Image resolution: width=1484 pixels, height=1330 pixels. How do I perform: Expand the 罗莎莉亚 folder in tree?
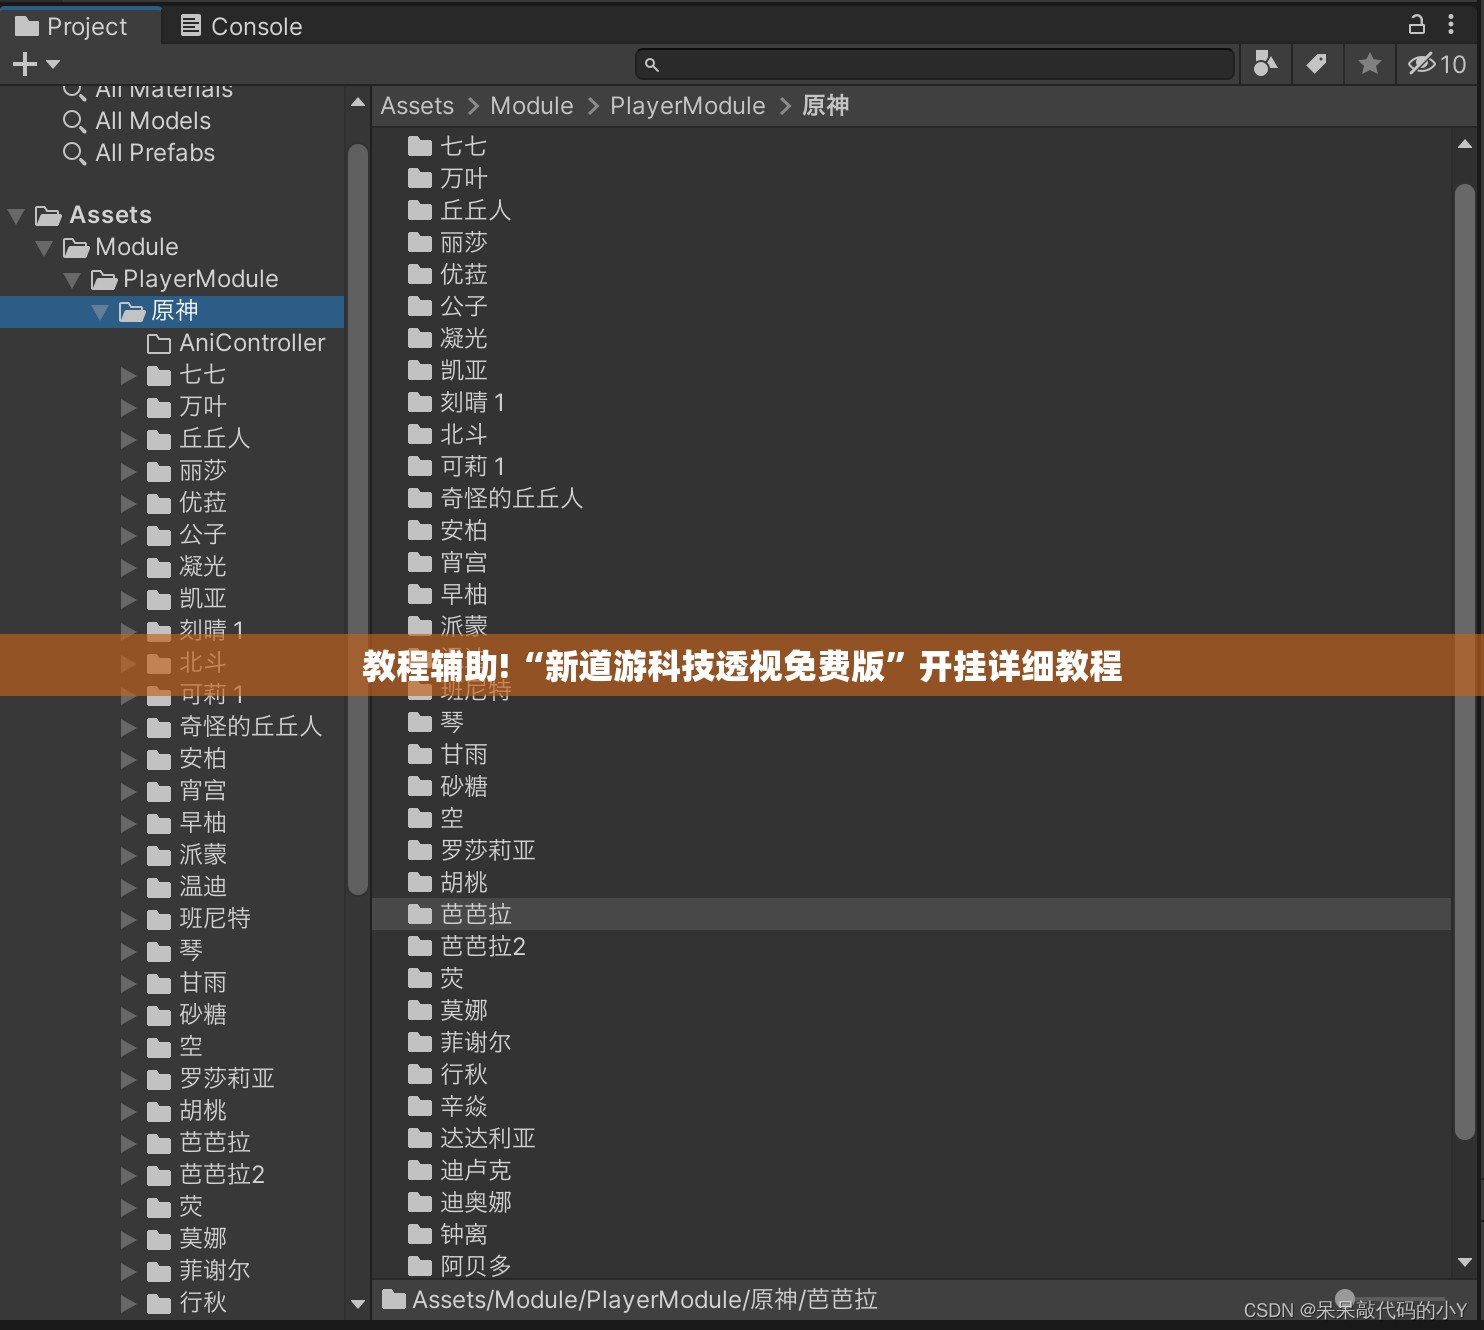(128, 1080)
